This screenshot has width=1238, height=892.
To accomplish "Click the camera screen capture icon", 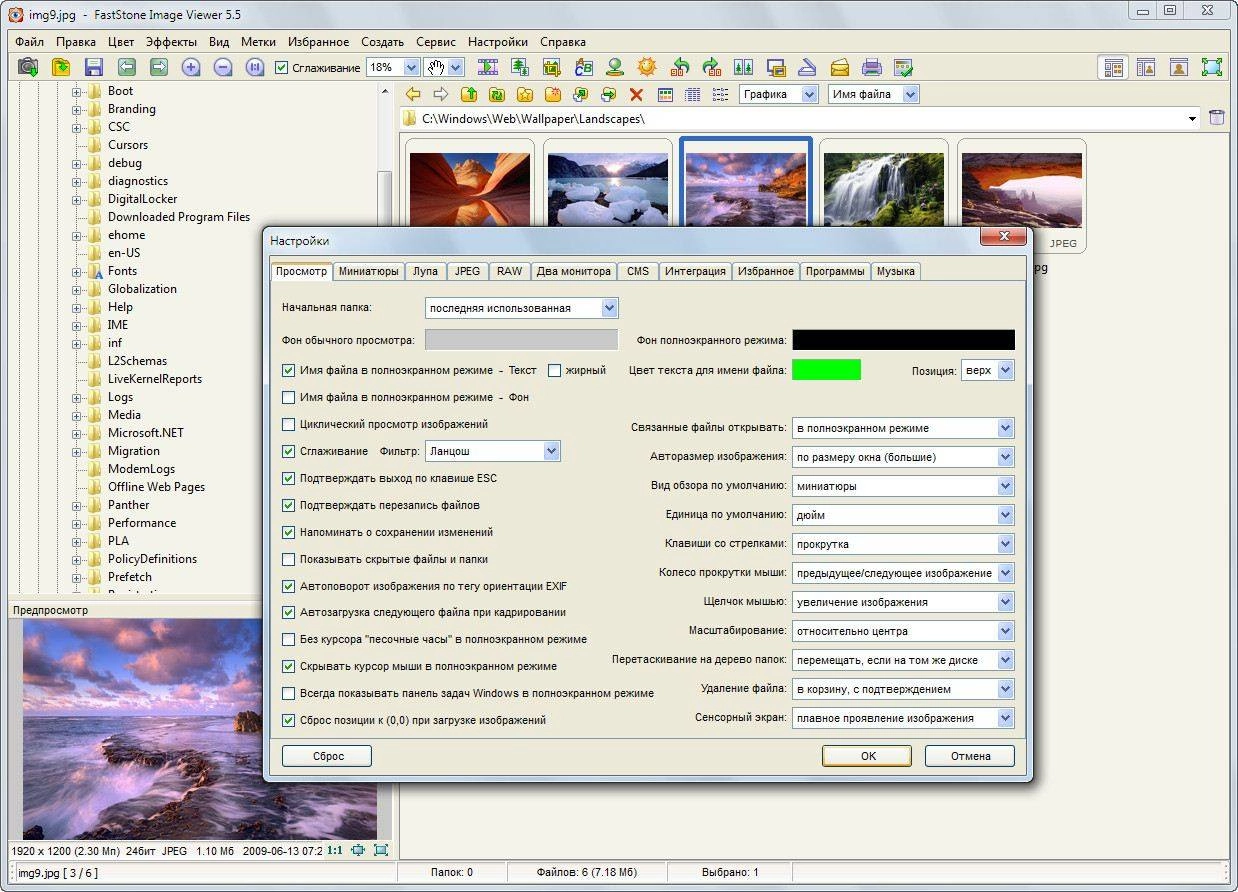I will pos(28,67).
